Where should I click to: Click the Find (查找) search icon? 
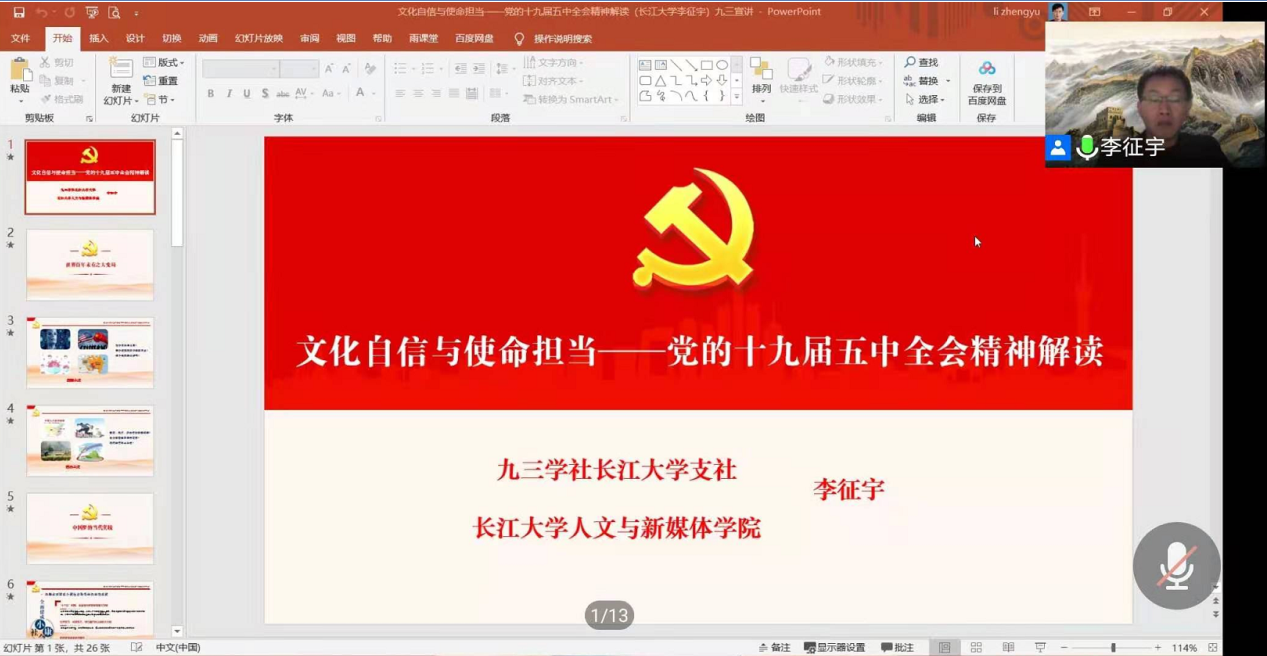pyautogui.click(x=911, y=62)
